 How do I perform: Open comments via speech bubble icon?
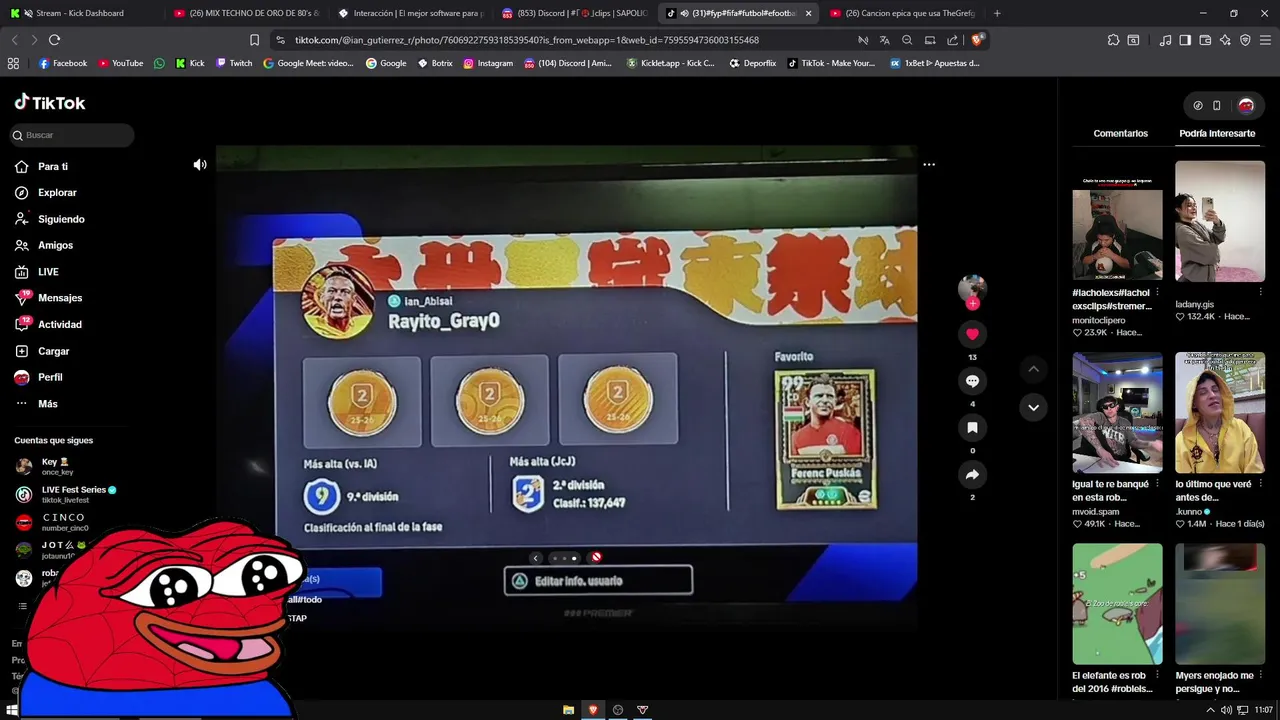click(972, 381)
